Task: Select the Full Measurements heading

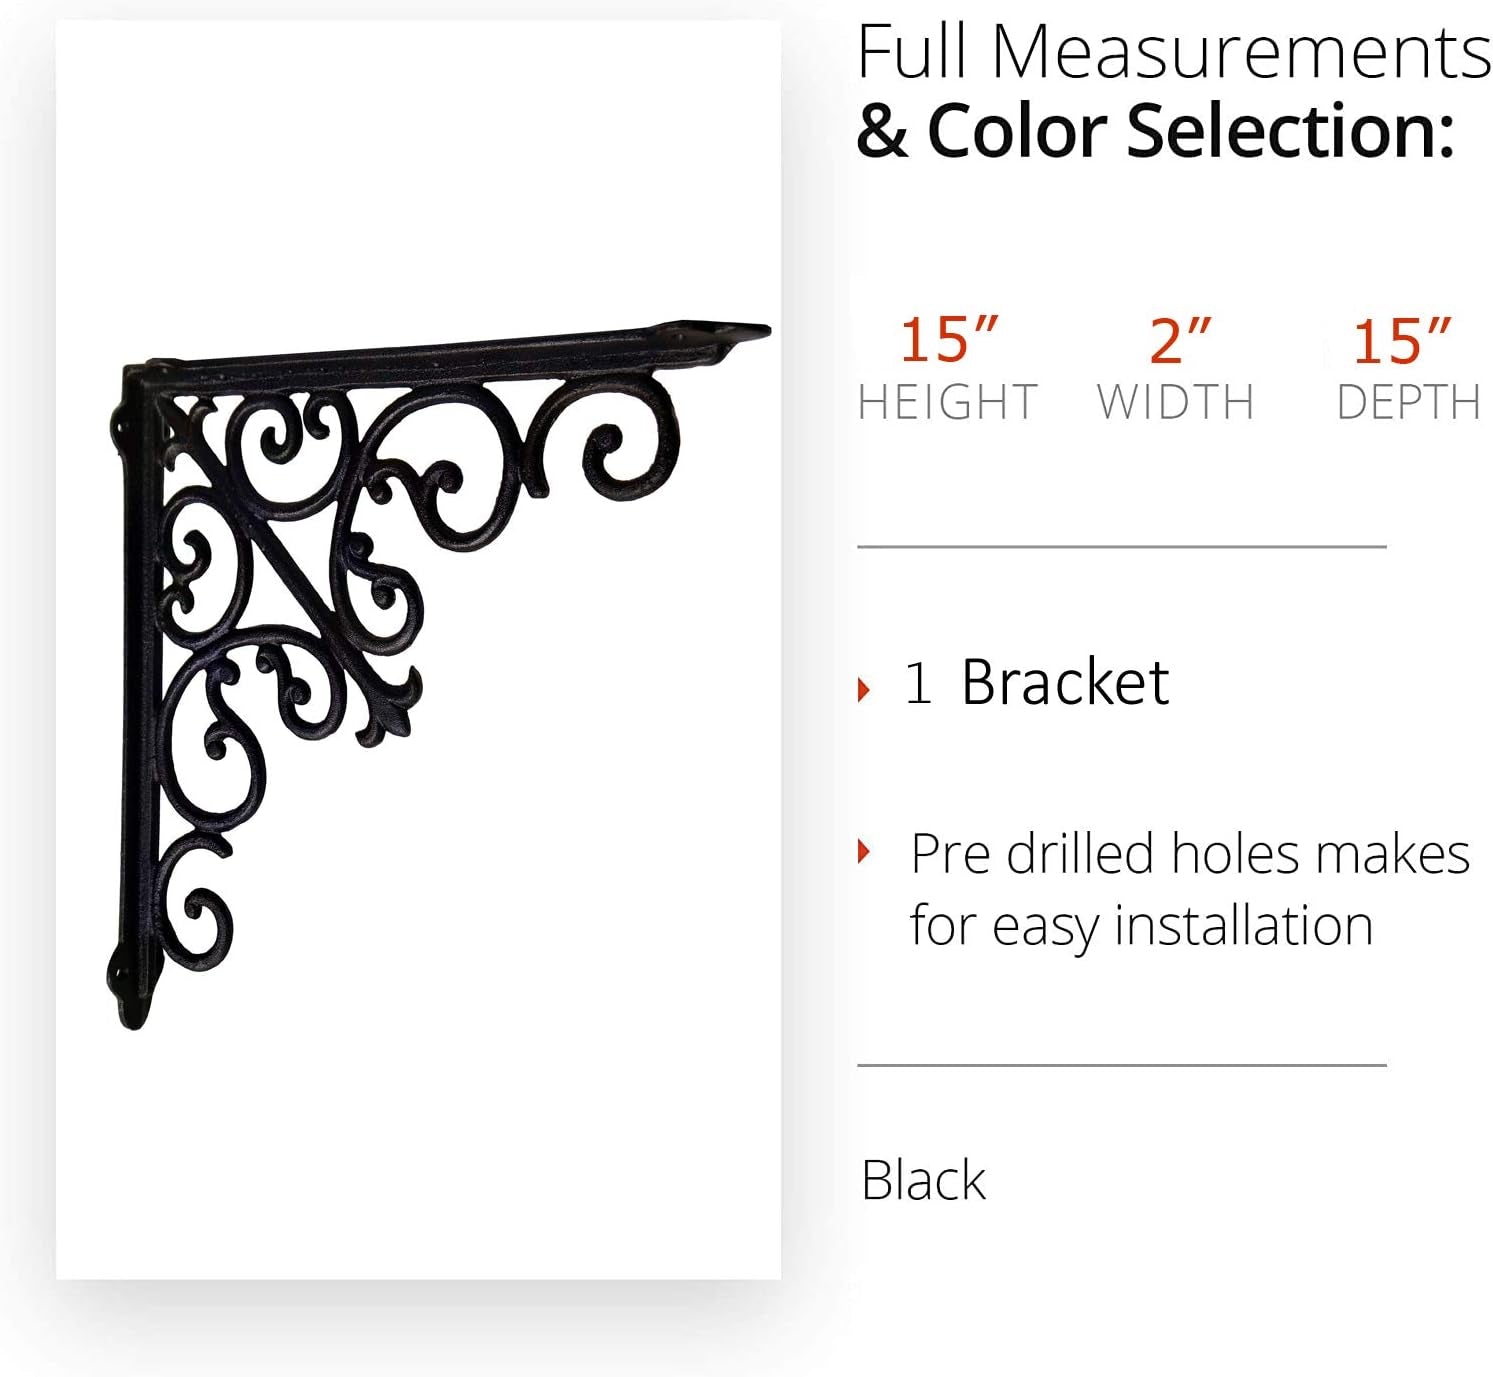Action: pyautogui.click(x=1173, y=52)
